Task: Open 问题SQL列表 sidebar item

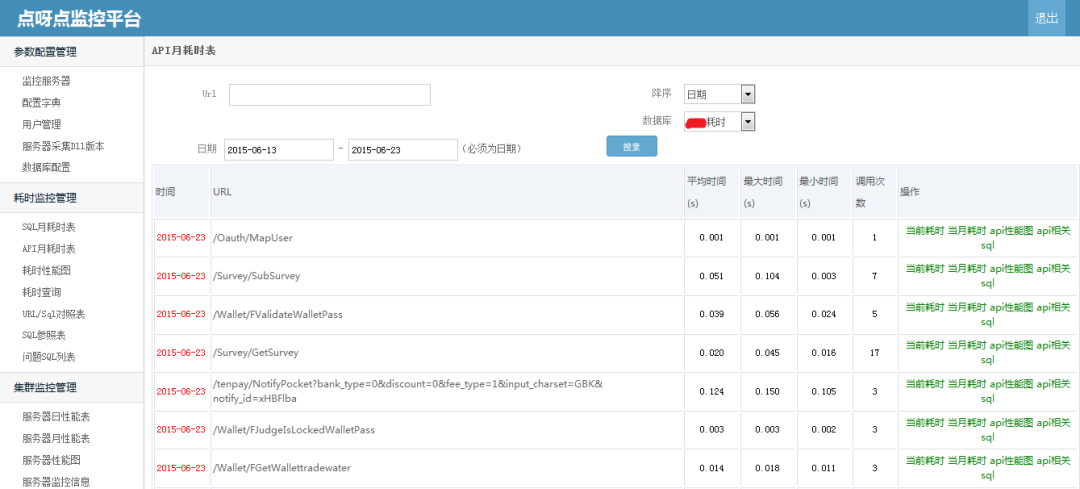Action: (x=49, y=357)
